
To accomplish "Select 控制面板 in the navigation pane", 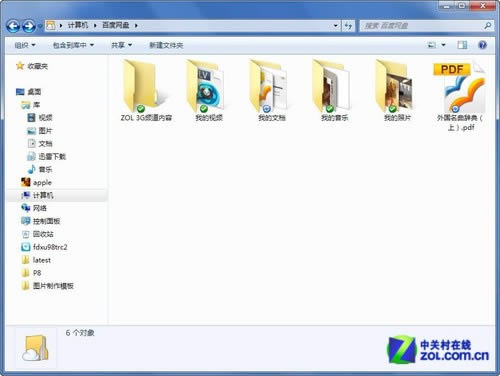I will 46,221.
